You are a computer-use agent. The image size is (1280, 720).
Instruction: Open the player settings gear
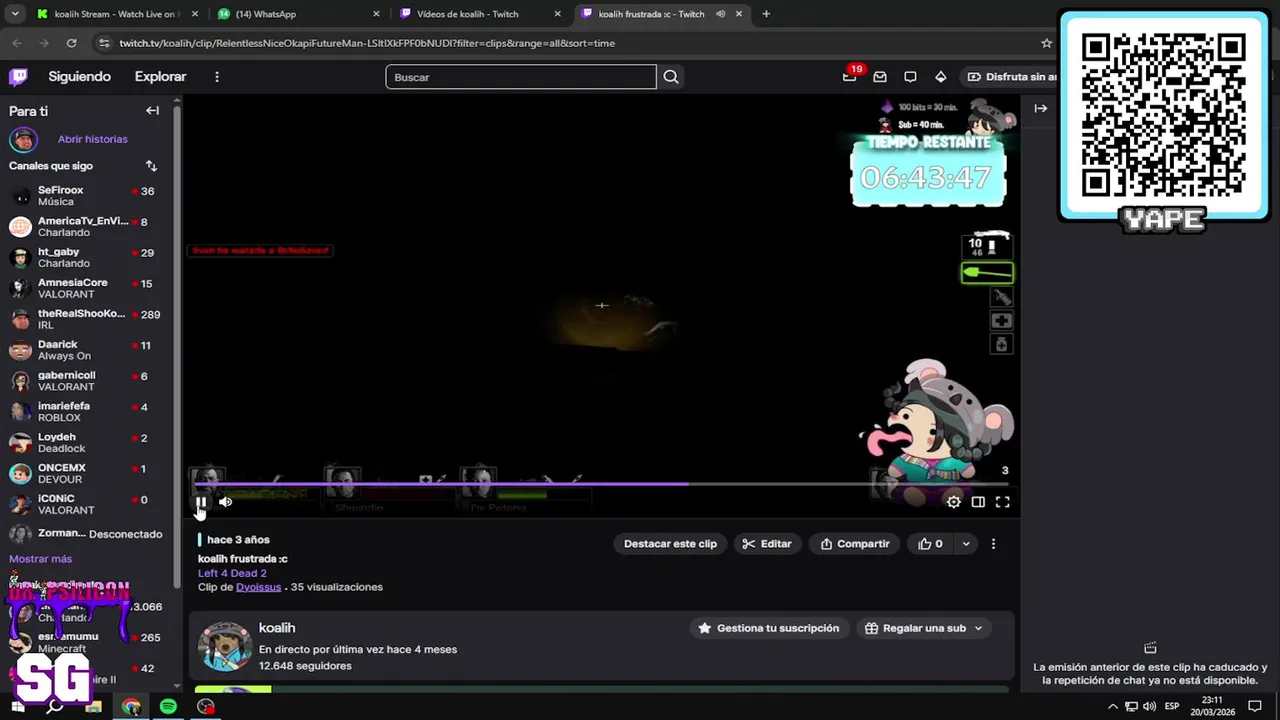click(x=954, y=502)
